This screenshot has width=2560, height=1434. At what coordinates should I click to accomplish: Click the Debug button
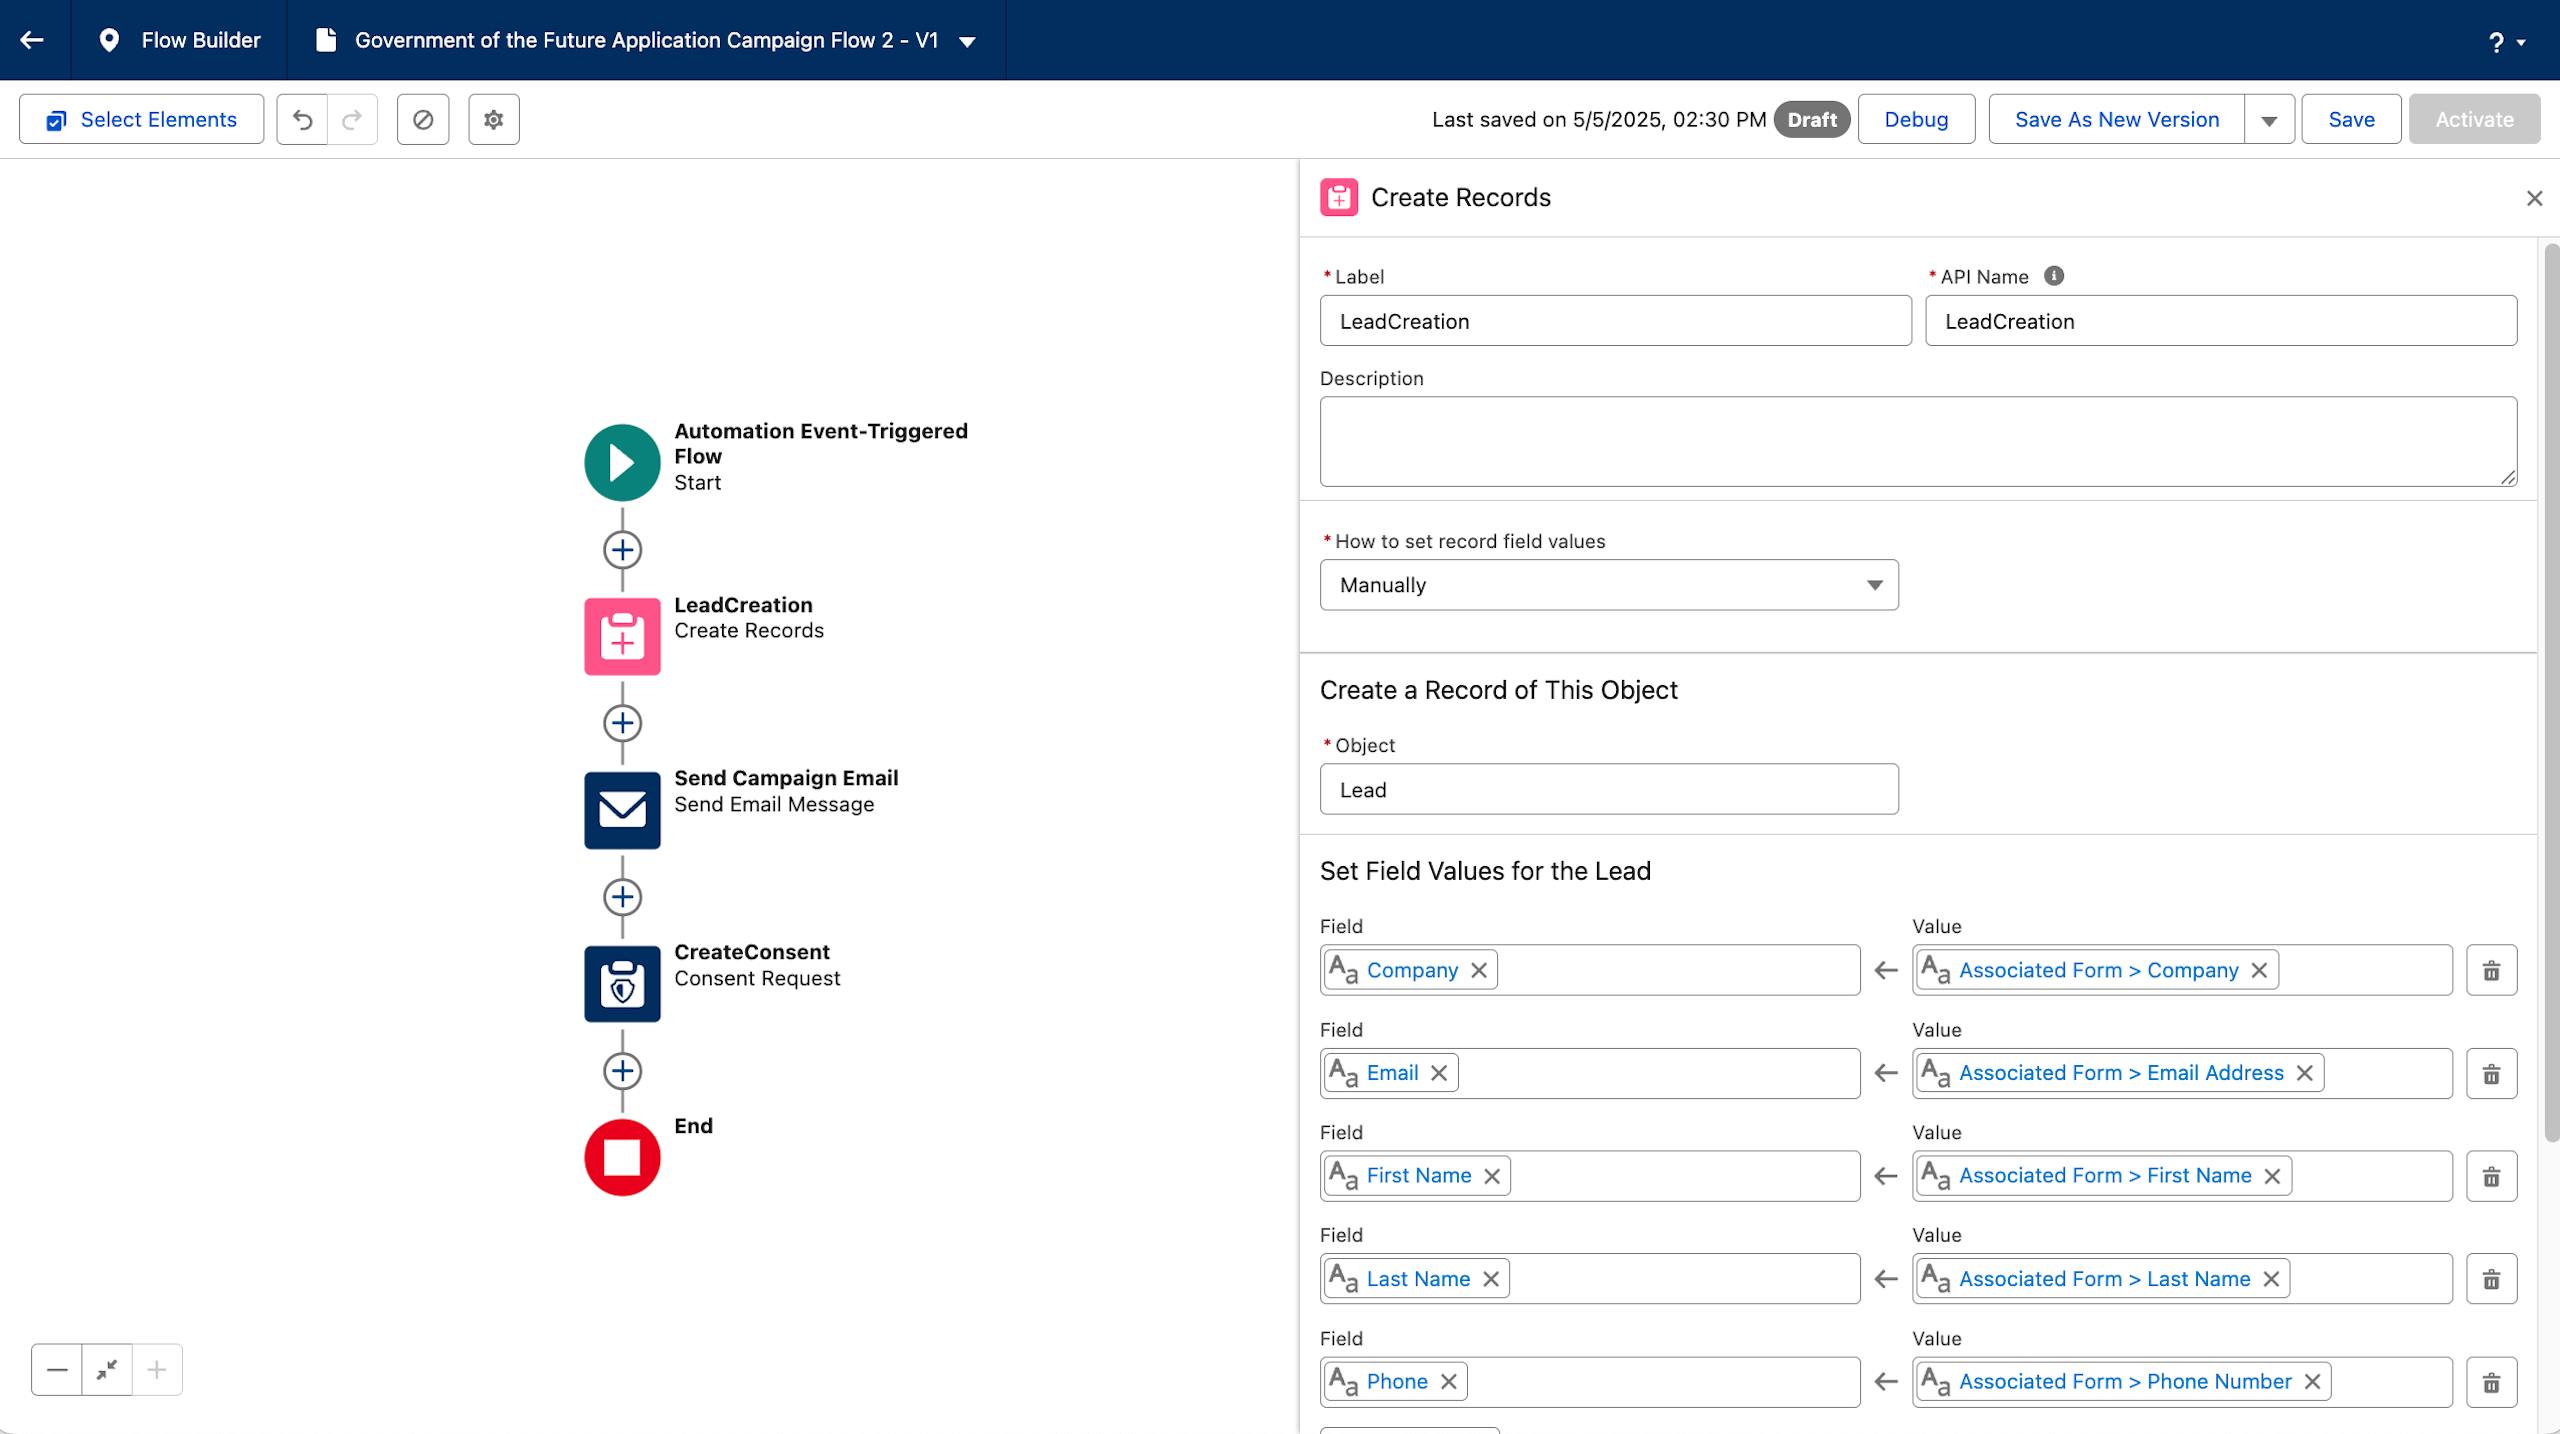1915,120
